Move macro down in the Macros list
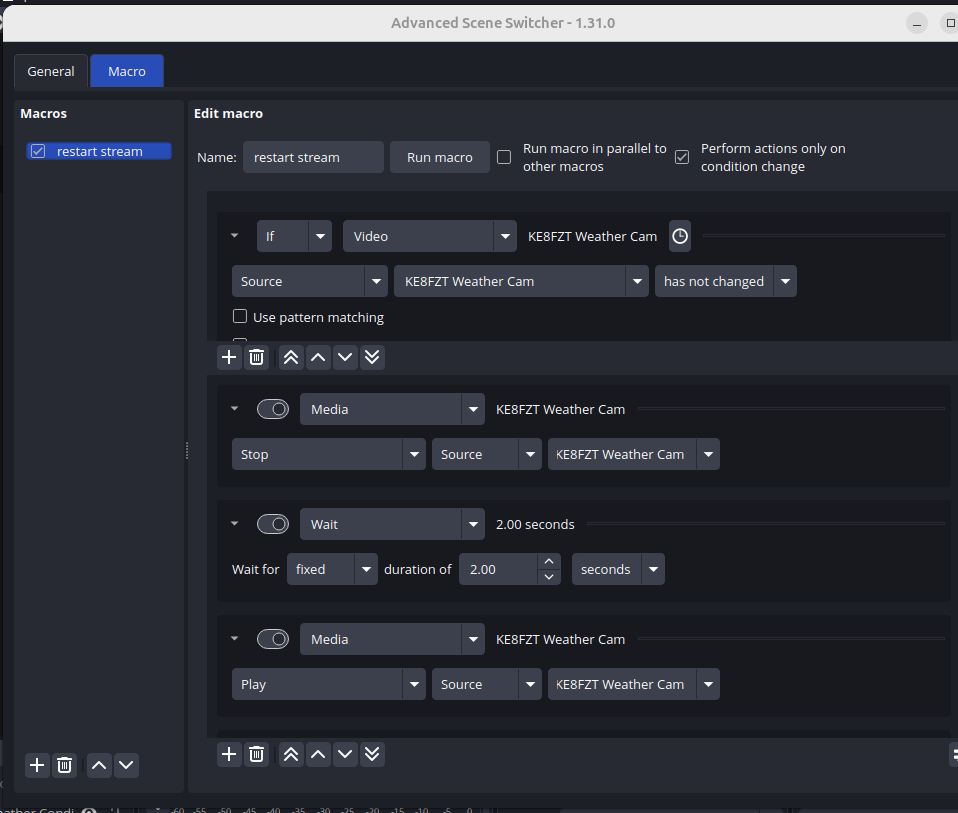This screenshot has height=813, width=958. [x=126, y=765]
